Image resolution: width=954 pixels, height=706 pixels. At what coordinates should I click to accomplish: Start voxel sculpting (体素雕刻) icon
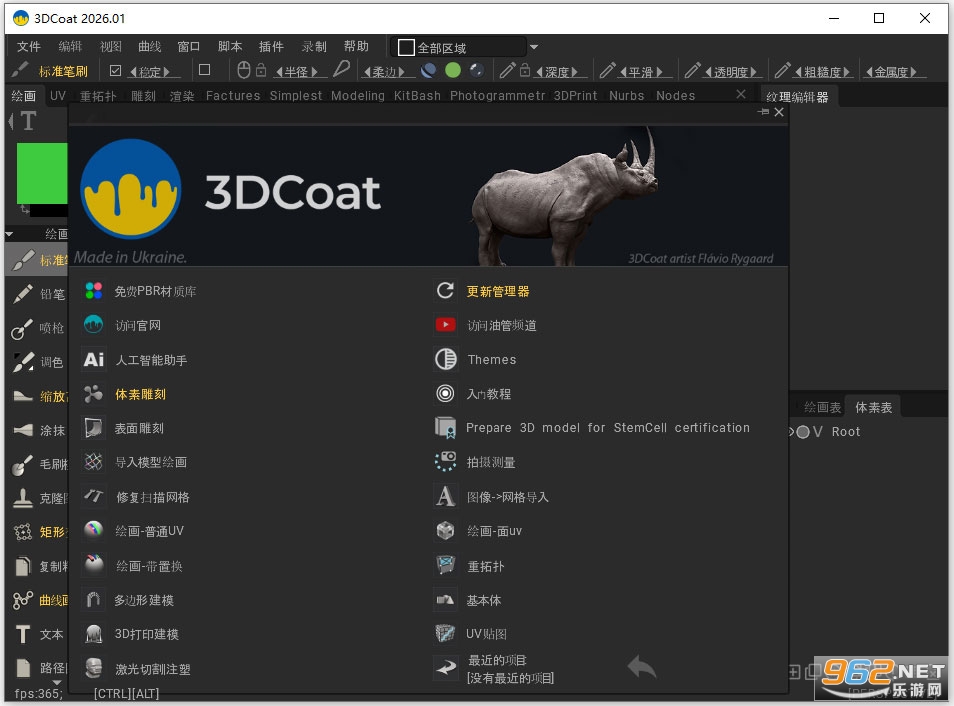(x=94, y=394)
